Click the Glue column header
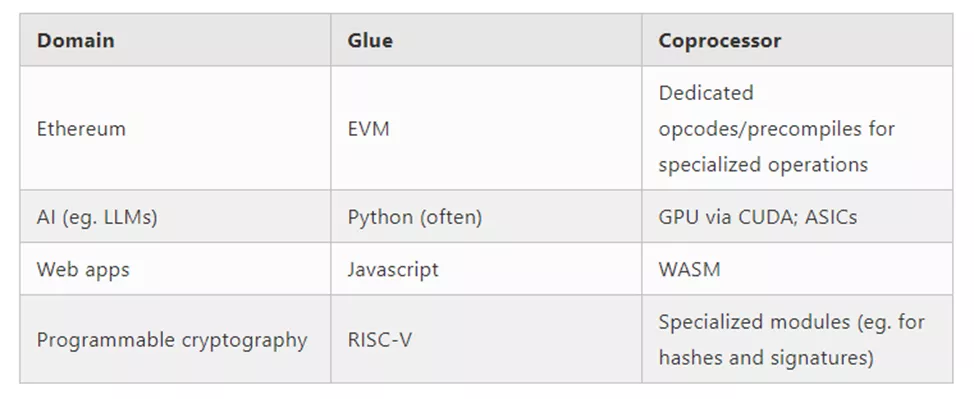 coord(486,40)
